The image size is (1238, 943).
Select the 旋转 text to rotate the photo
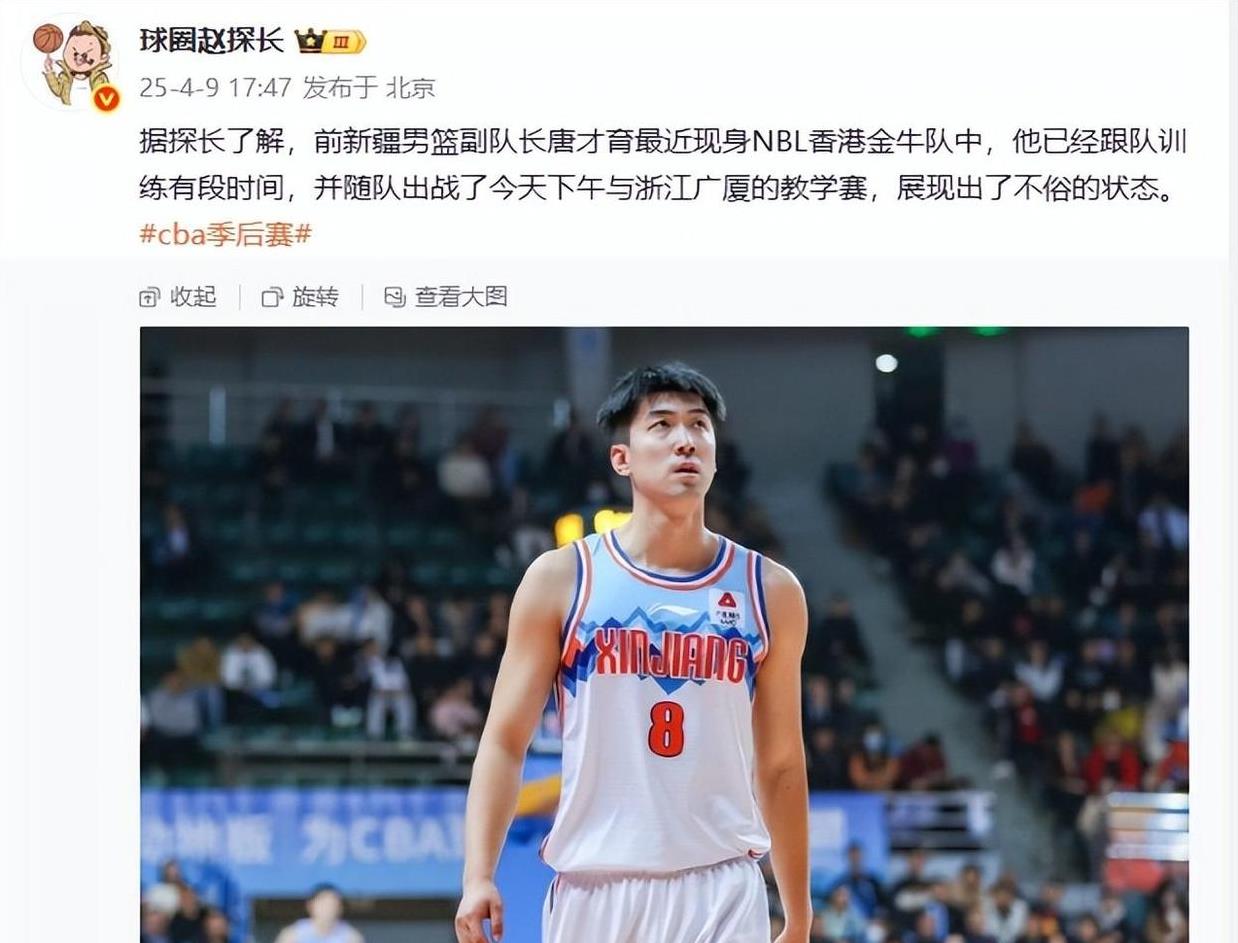click(315, 297)
